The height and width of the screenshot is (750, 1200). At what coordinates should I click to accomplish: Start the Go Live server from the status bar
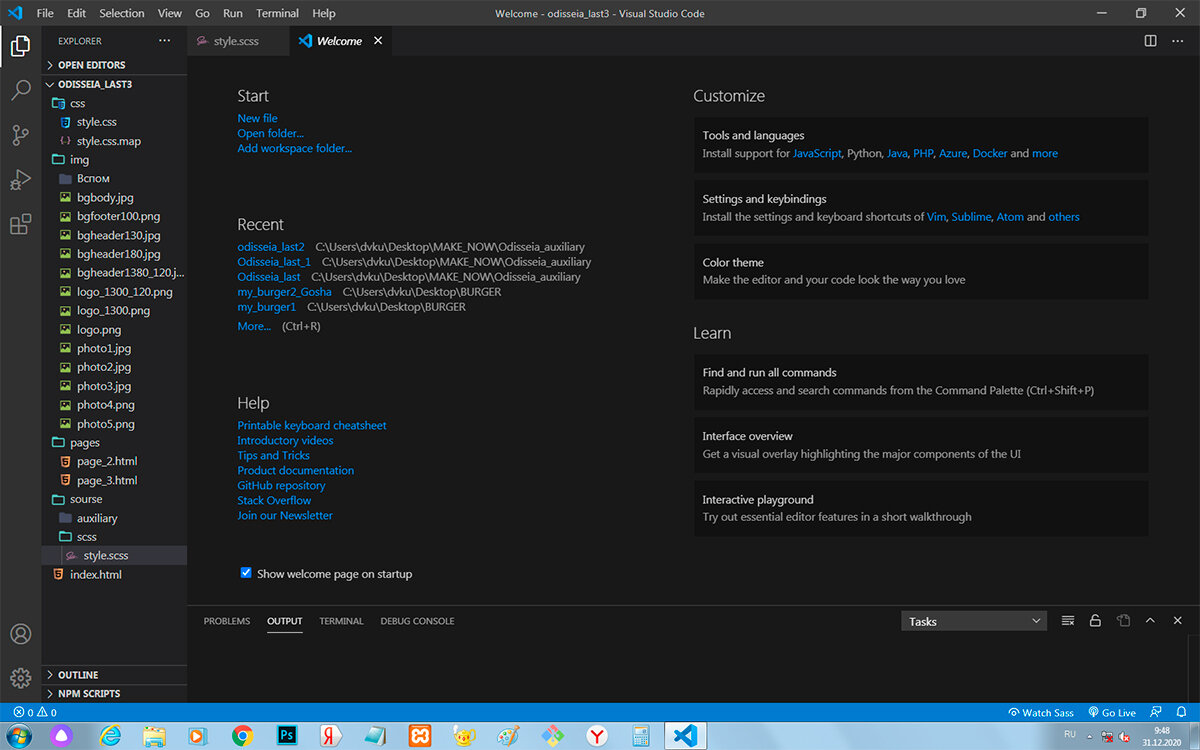click(x=1111, y=712)
